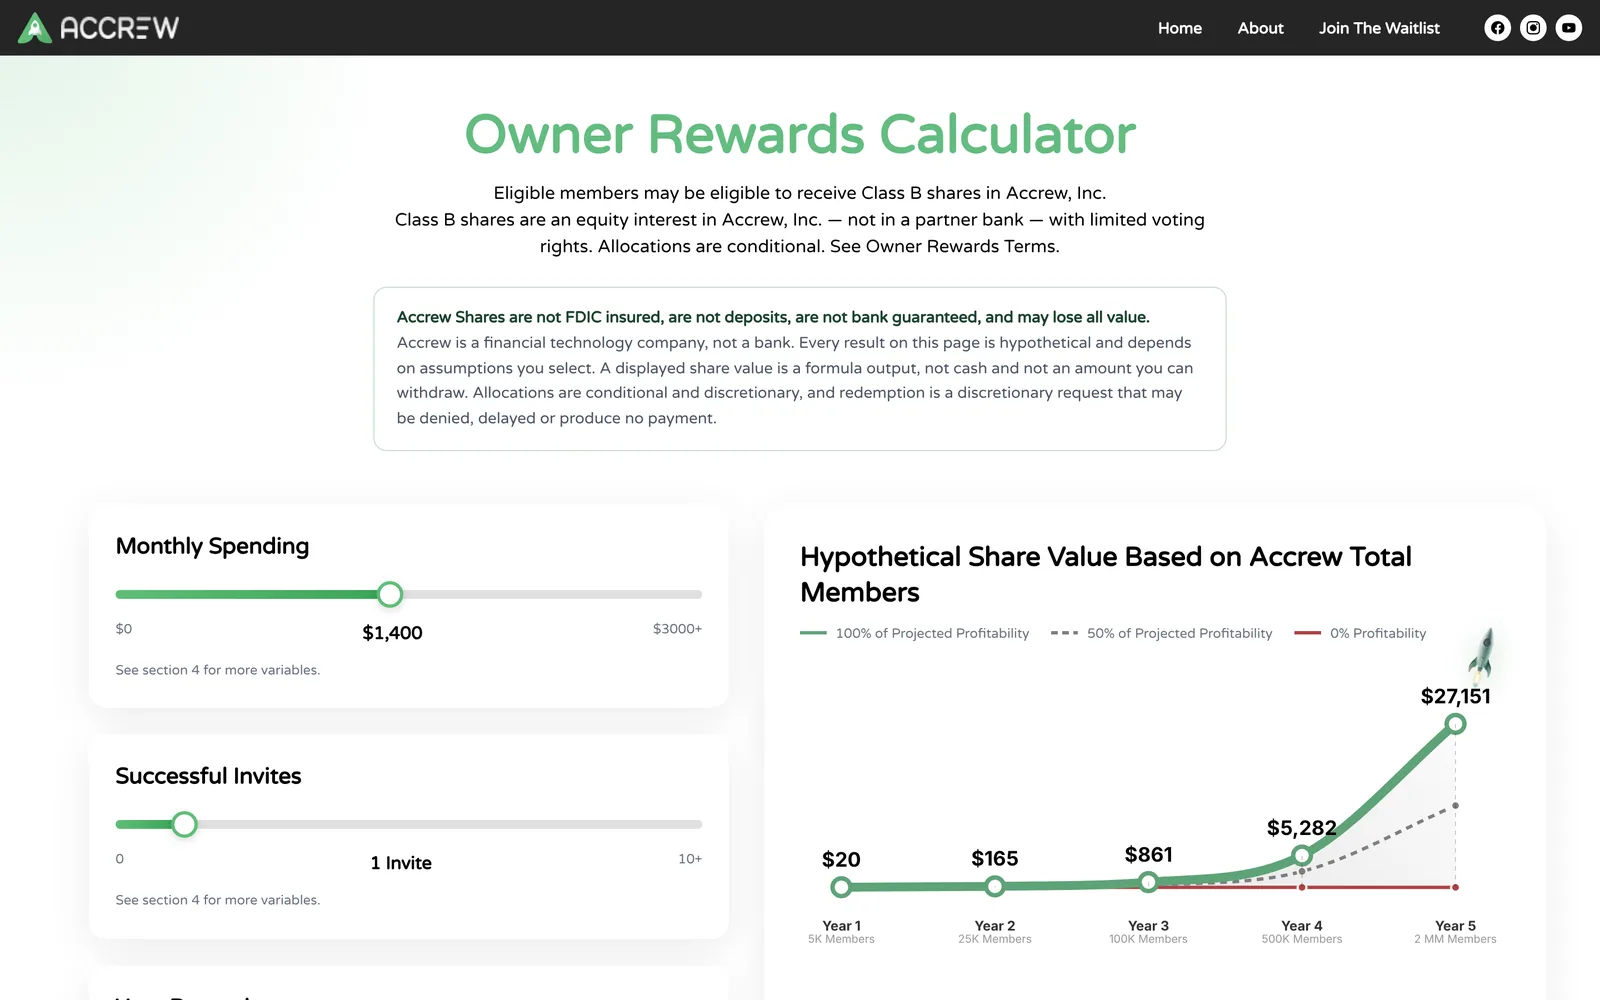Click the $165 value label
Screen dimensions: 1600x1000
[x=995, y=859]
